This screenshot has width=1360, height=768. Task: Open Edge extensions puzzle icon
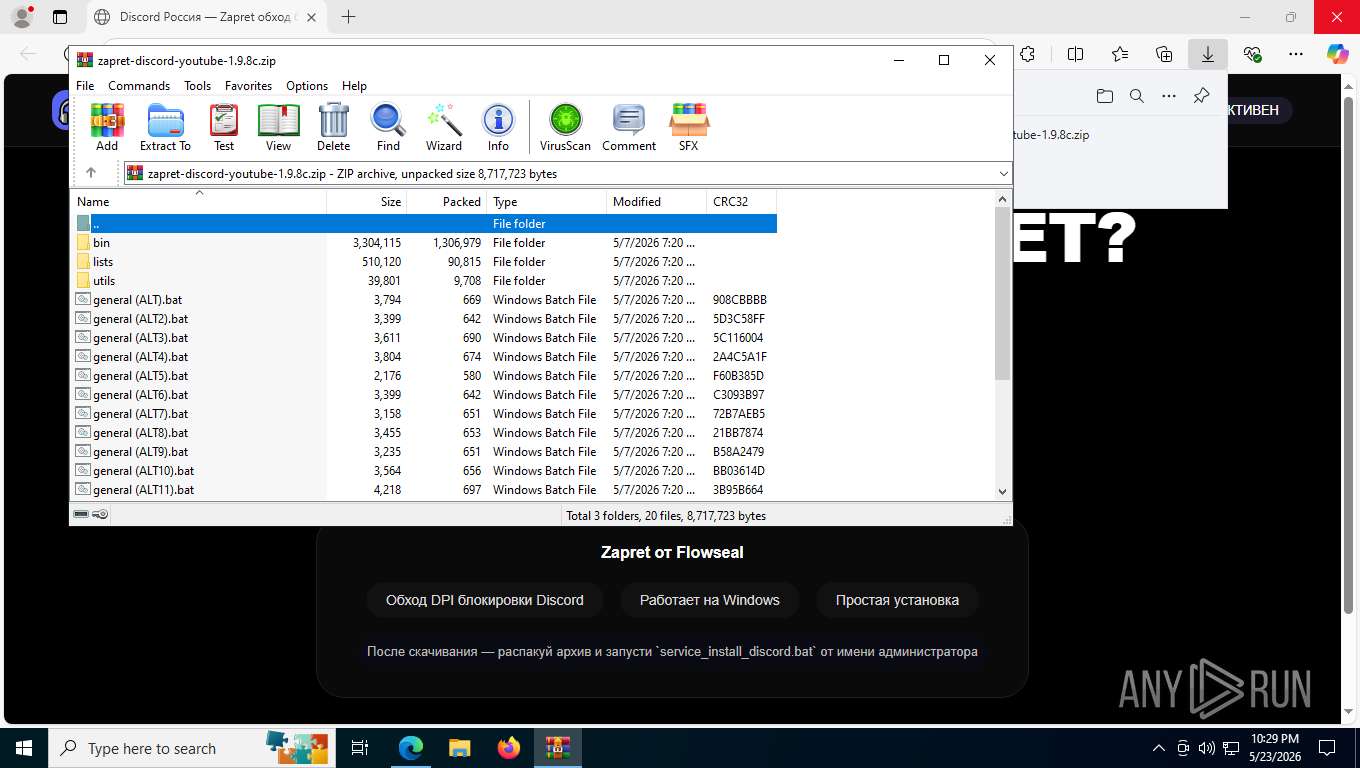1027,54
